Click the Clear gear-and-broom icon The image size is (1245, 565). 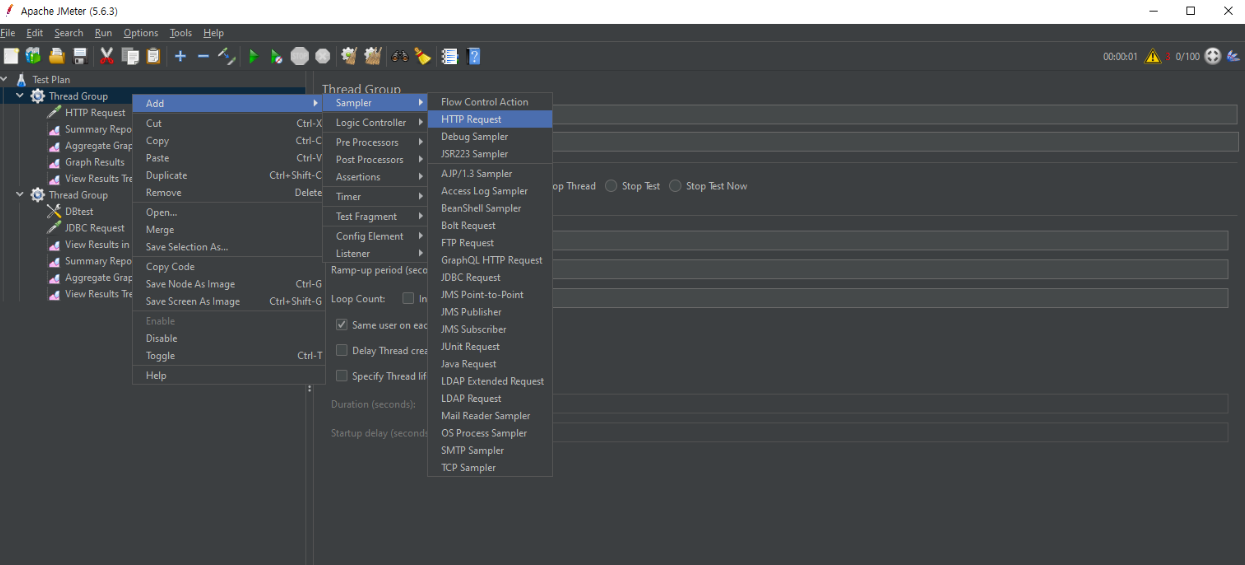click(x=349, y=56)
